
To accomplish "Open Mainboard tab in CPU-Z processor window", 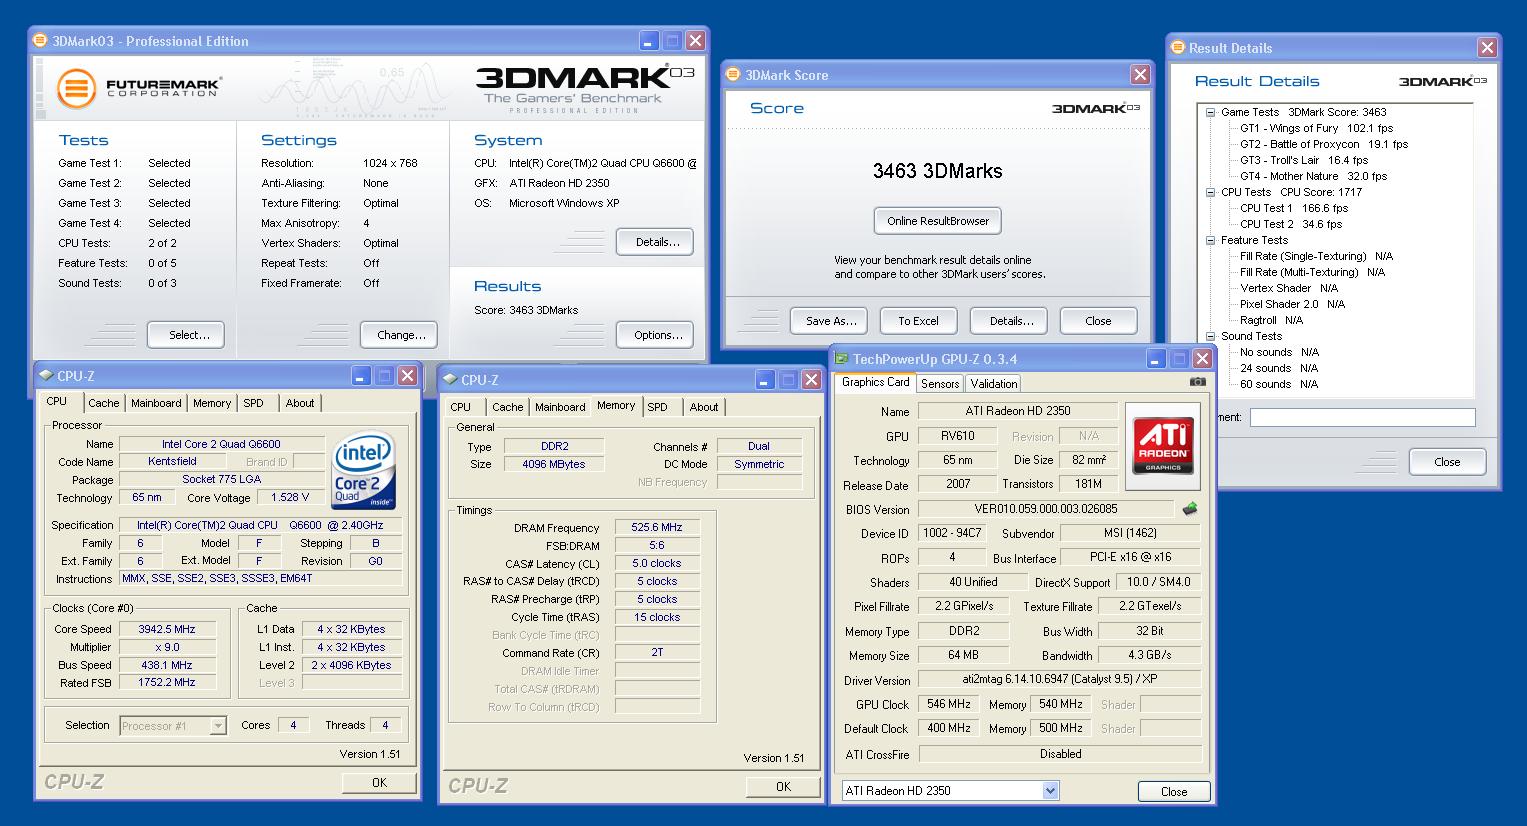I will point(156,403).
